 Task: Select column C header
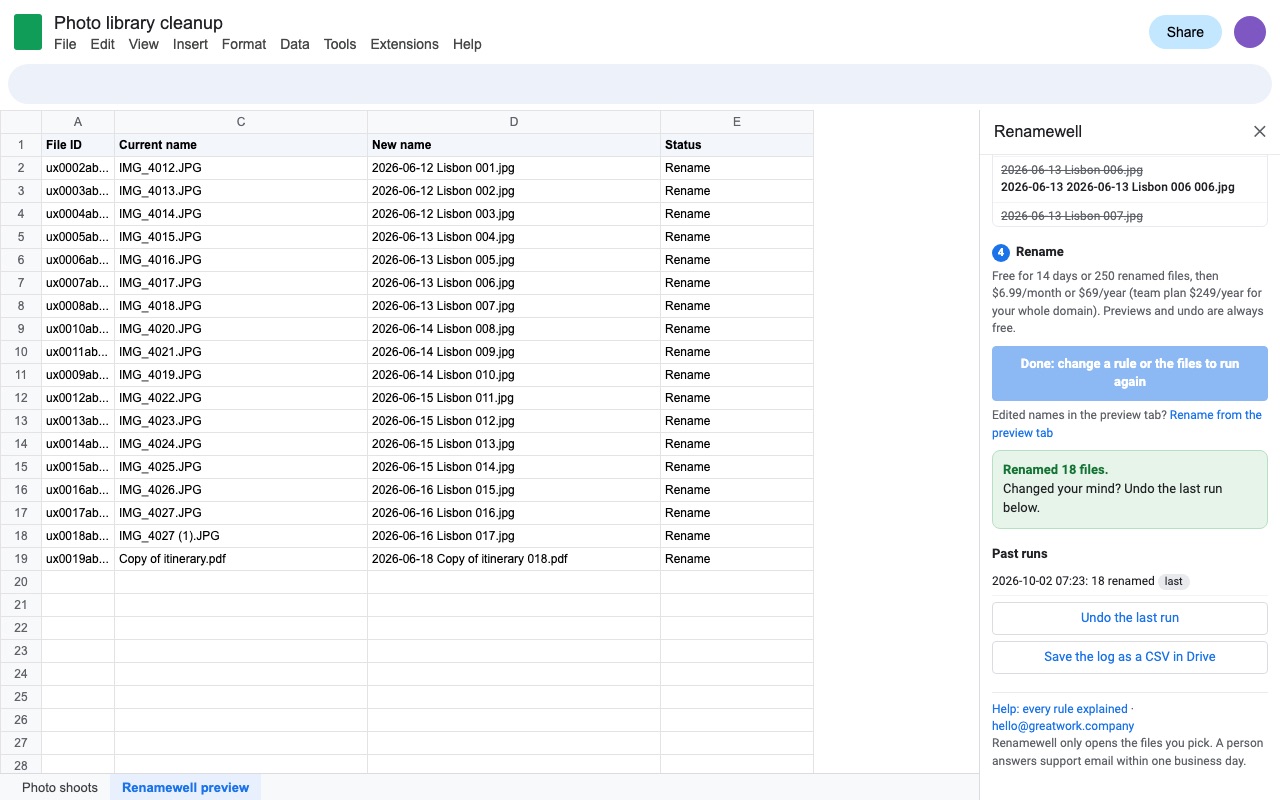241,122
